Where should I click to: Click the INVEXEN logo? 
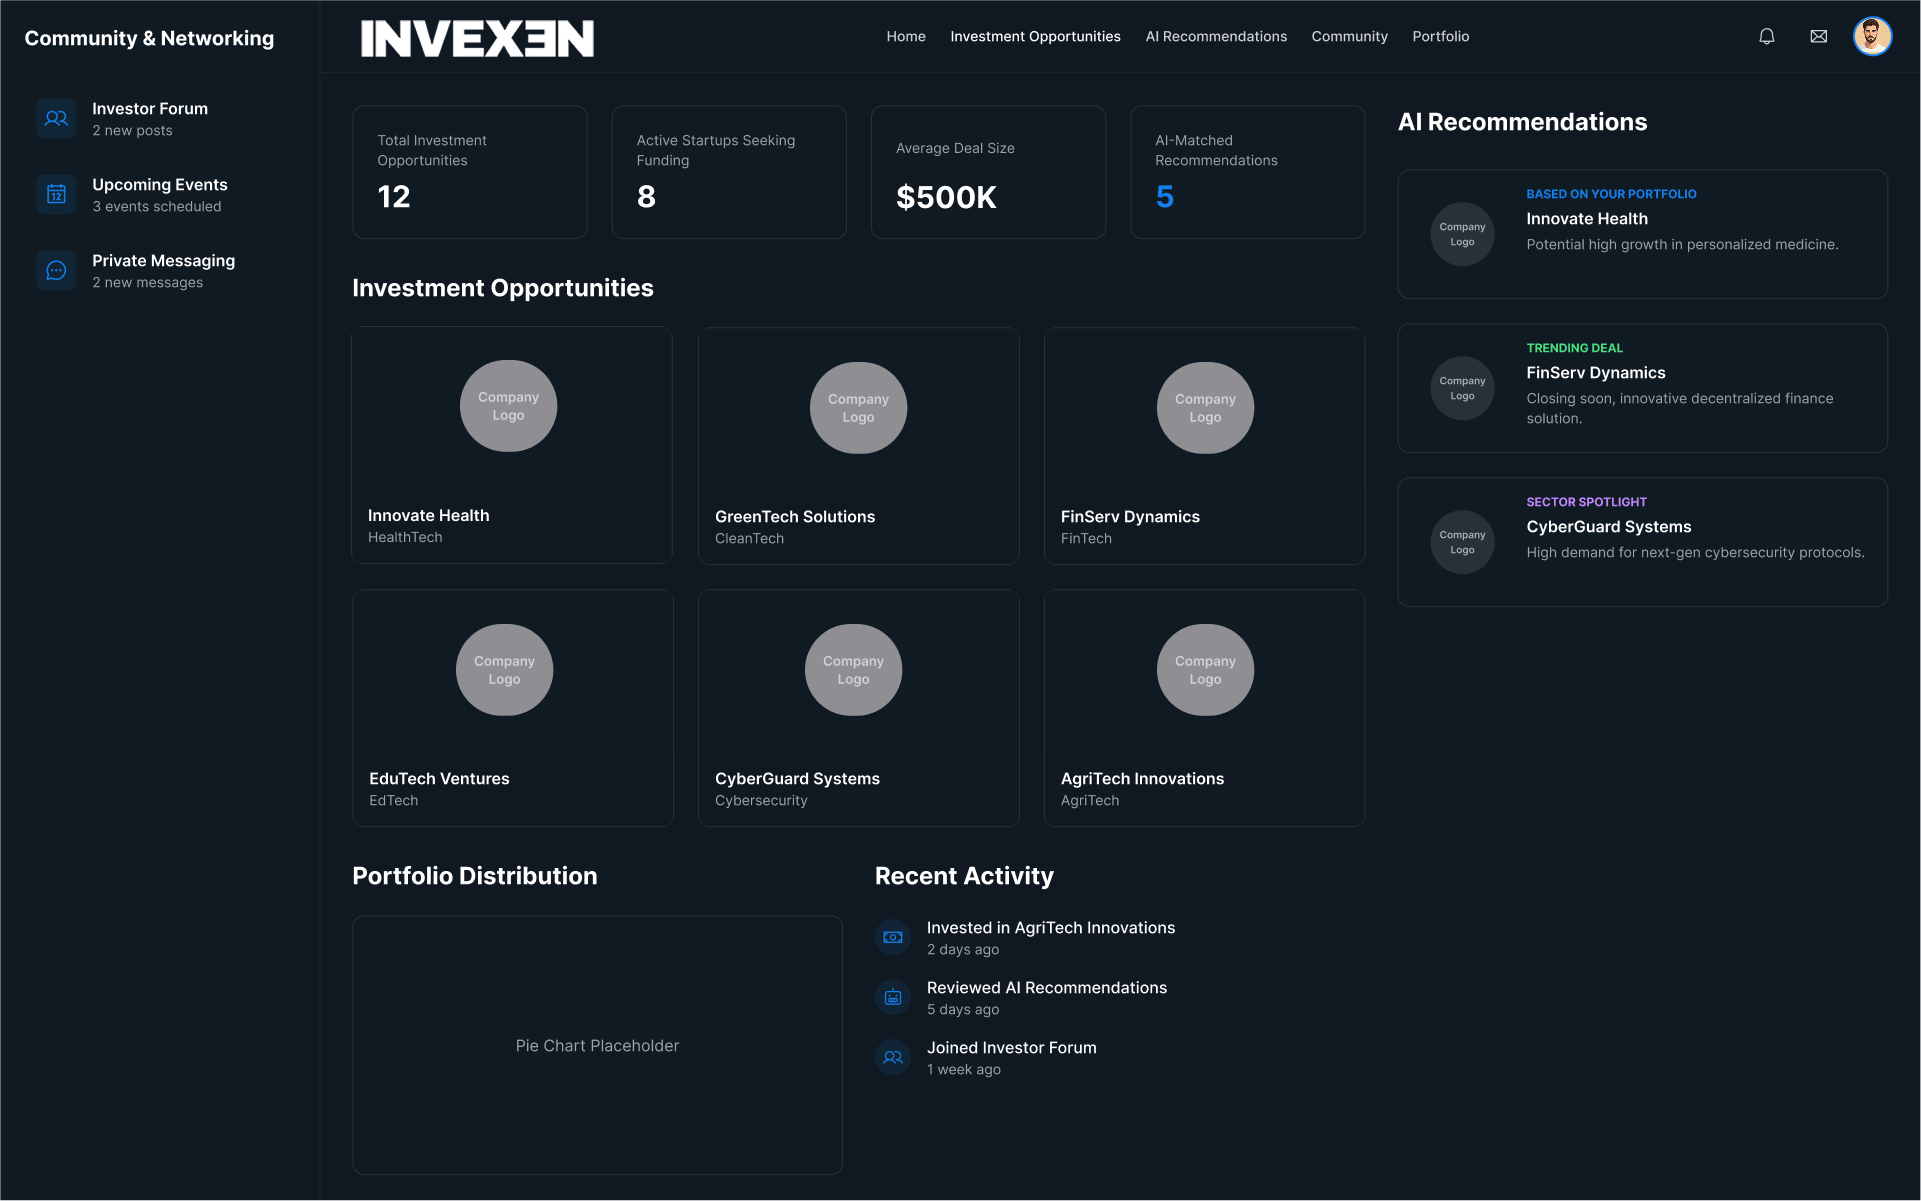(477, 38)
